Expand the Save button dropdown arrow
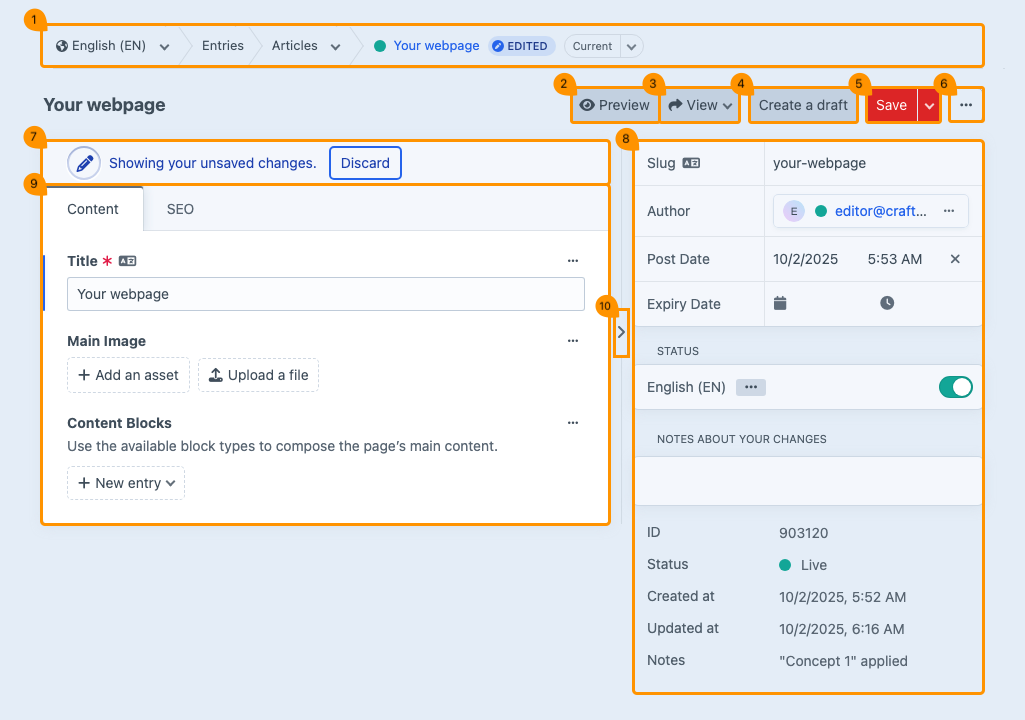This screenshot has height=720, width=1025. (x=929, y=106)
